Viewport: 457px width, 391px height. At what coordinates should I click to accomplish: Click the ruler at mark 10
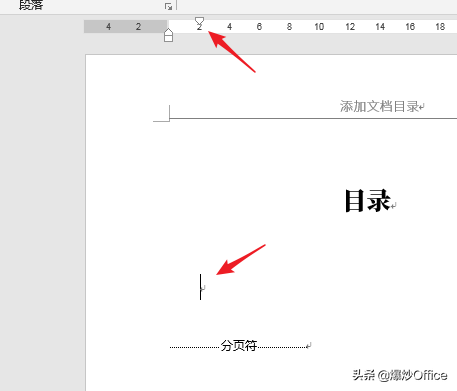point(319,26)
